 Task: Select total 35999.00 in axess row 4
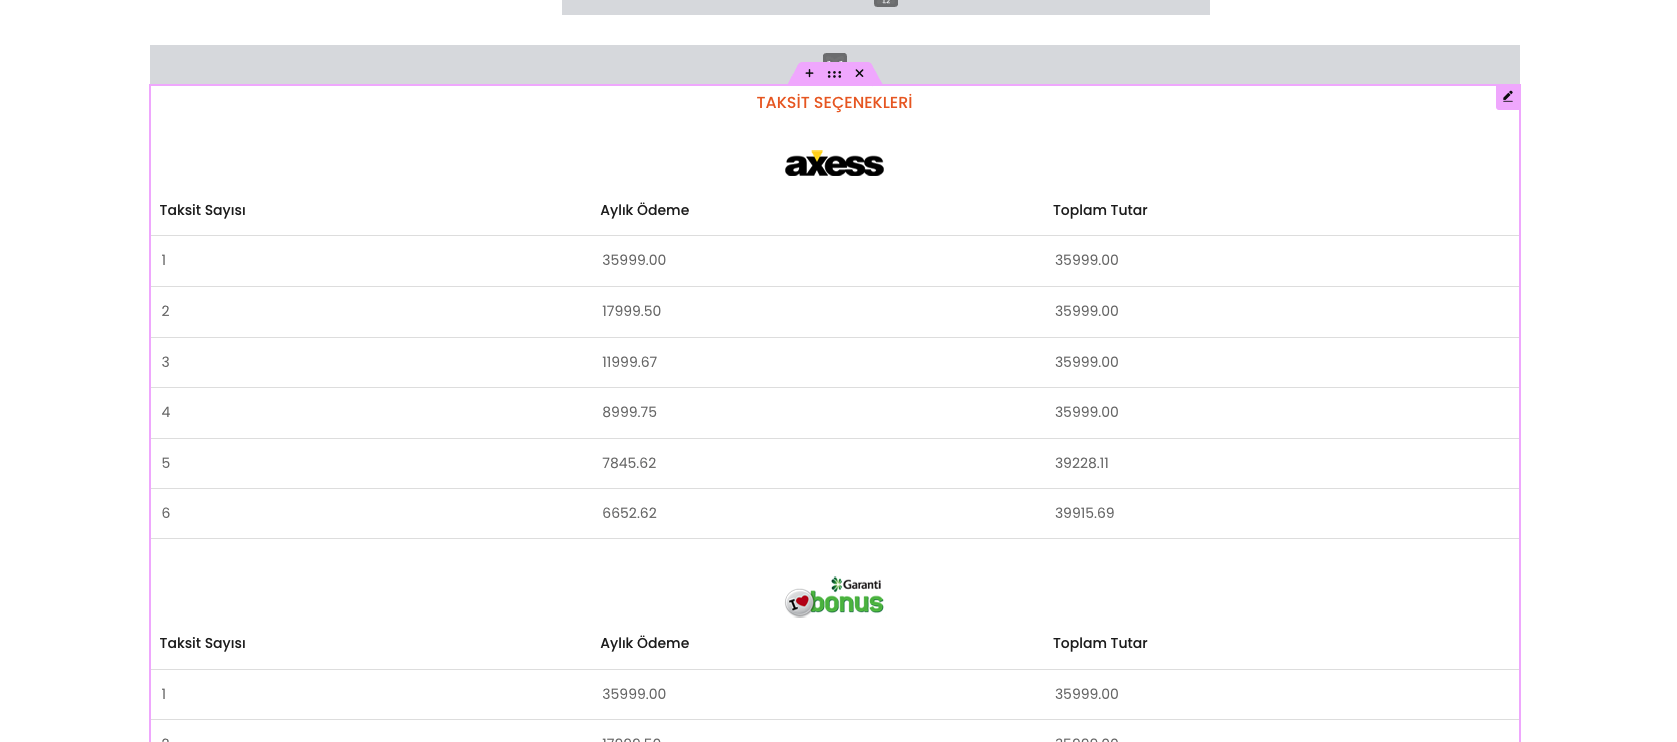(x=1087, y=412)
